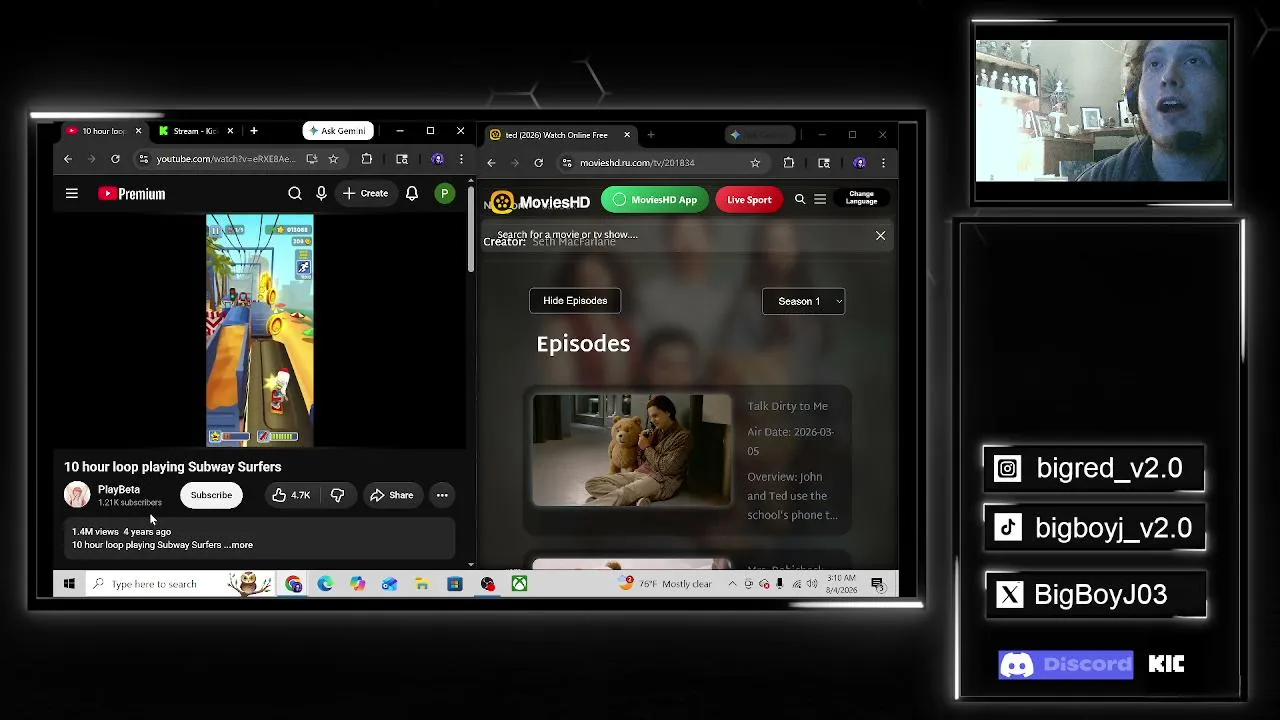Viewport: 1280px width, 720px height.
Task: Open the Talk Dirty to Me episode title
Action: pos(788,406)
